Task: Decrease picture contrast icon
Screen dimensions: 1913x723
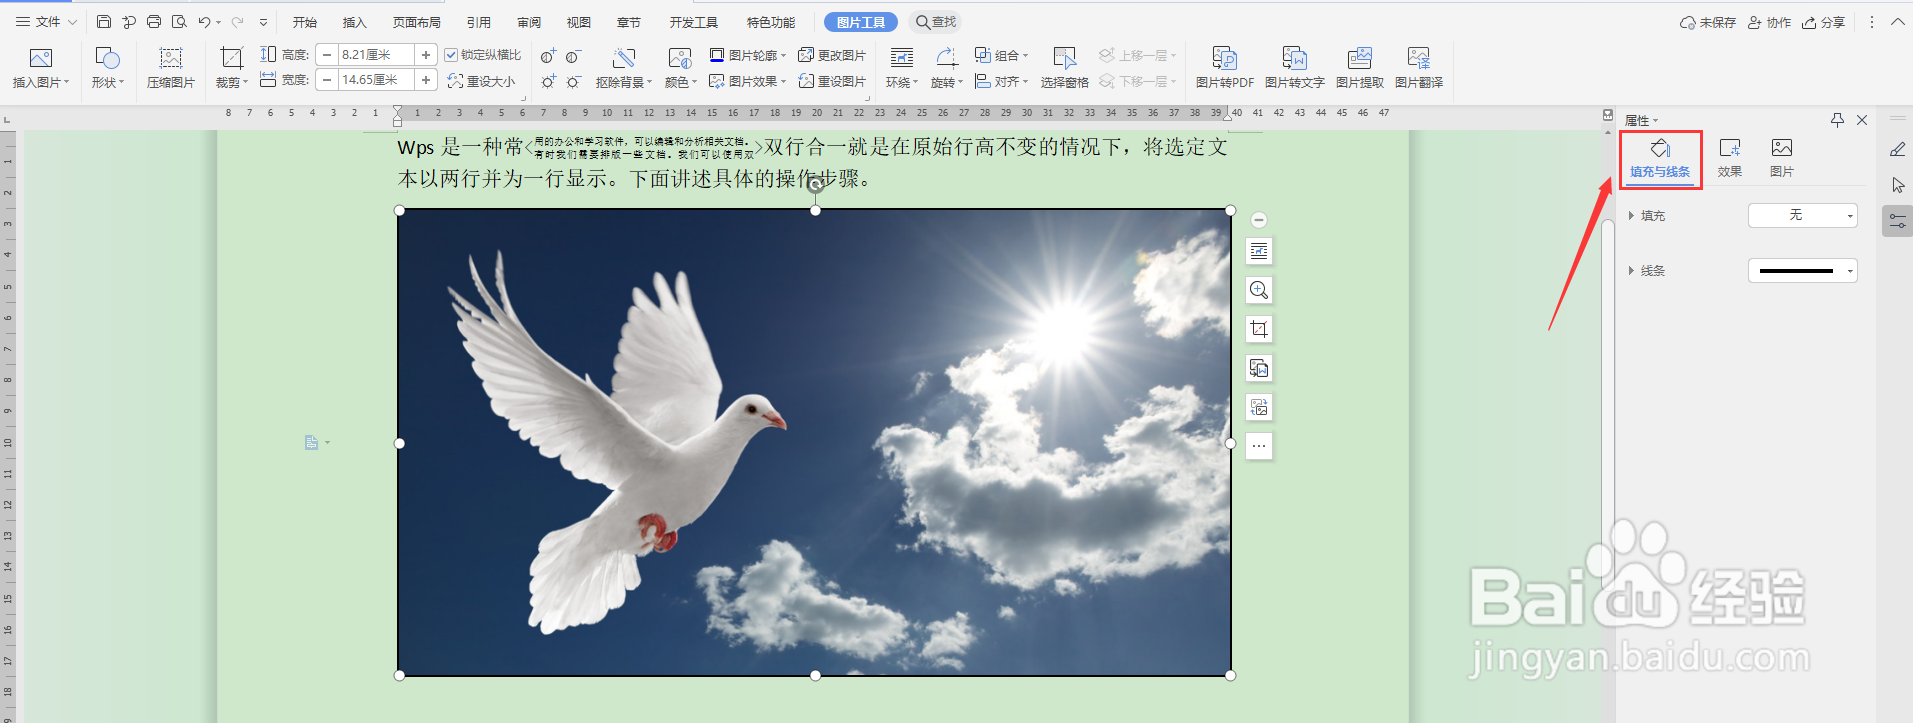Action: [x=573, y=56]
